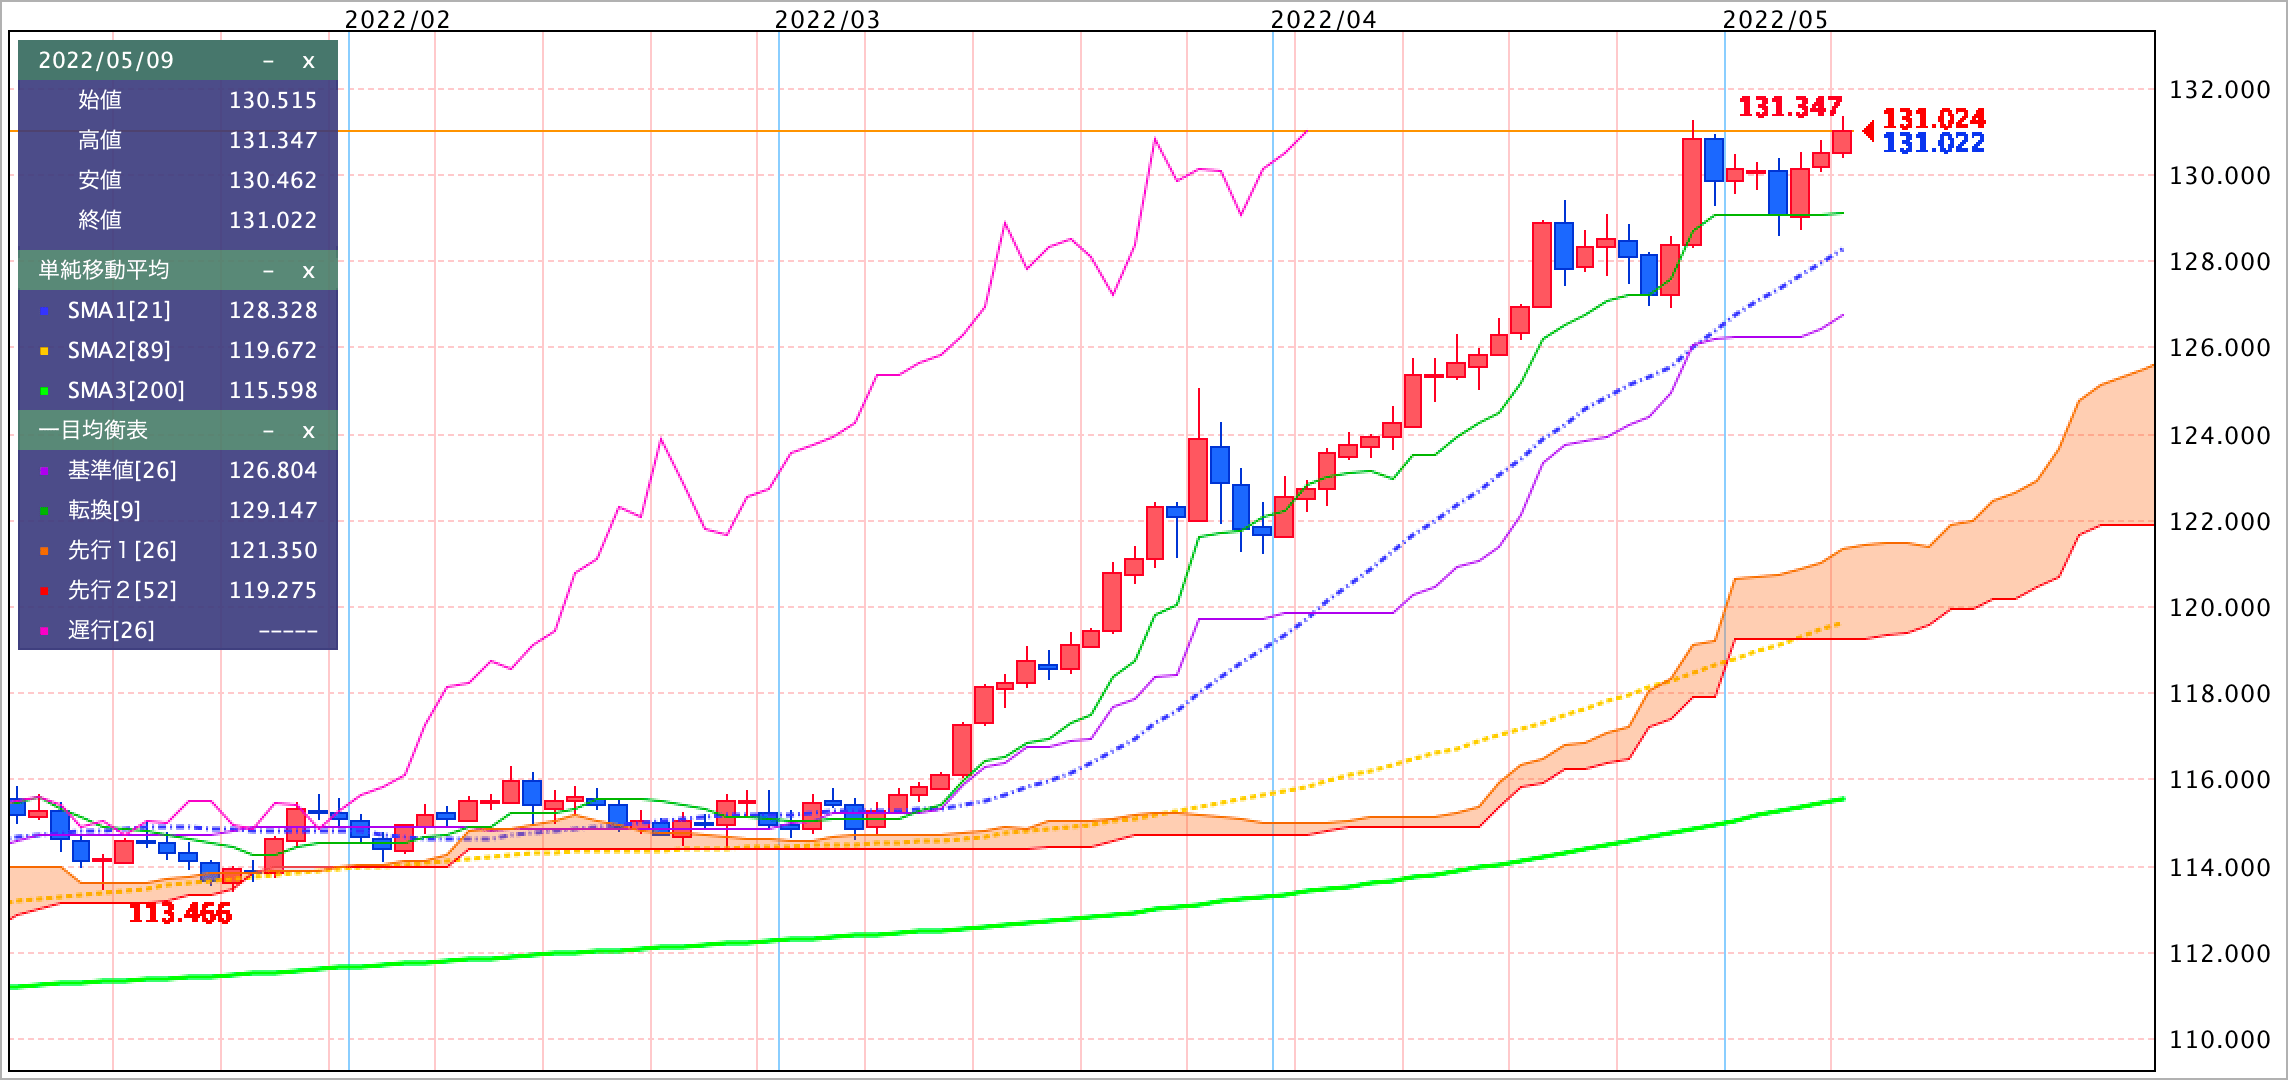Click the 2022/05 date axis label
This screenshot has width=2288, height=1080.
point(1776,19)
